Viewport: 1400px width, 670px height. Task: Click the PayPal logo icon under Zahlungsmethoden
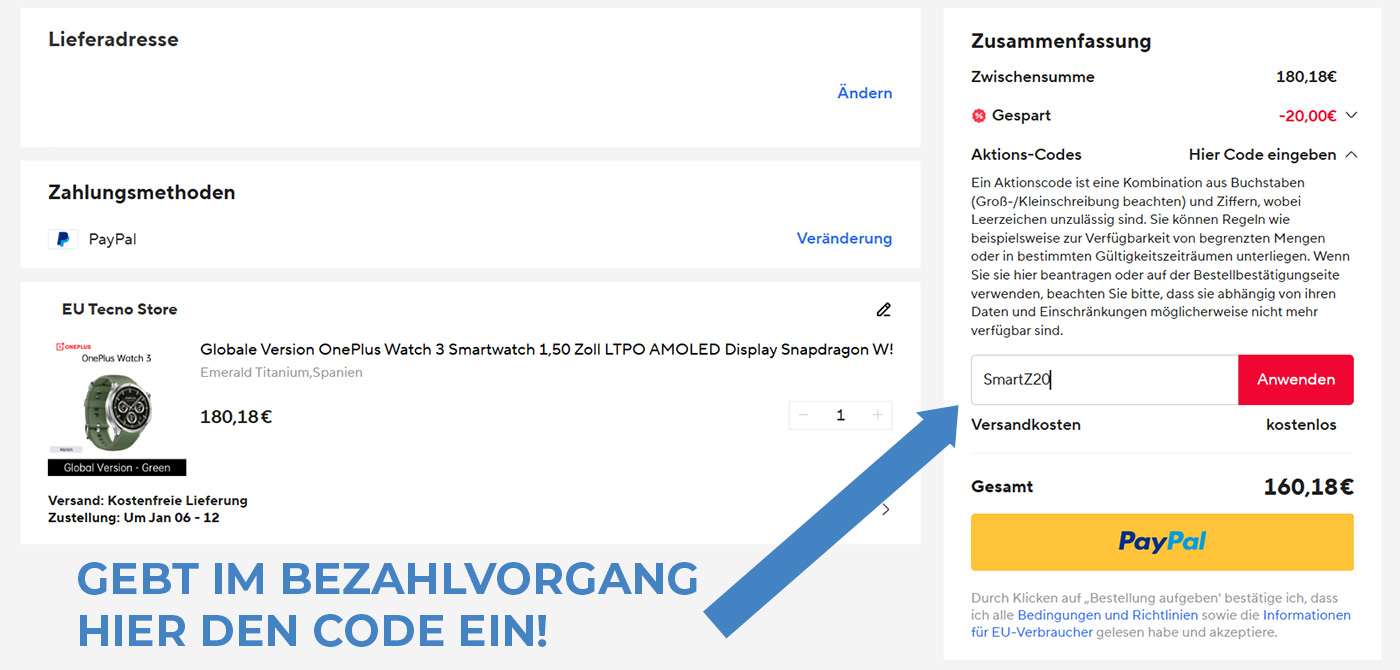pos(63,239)
